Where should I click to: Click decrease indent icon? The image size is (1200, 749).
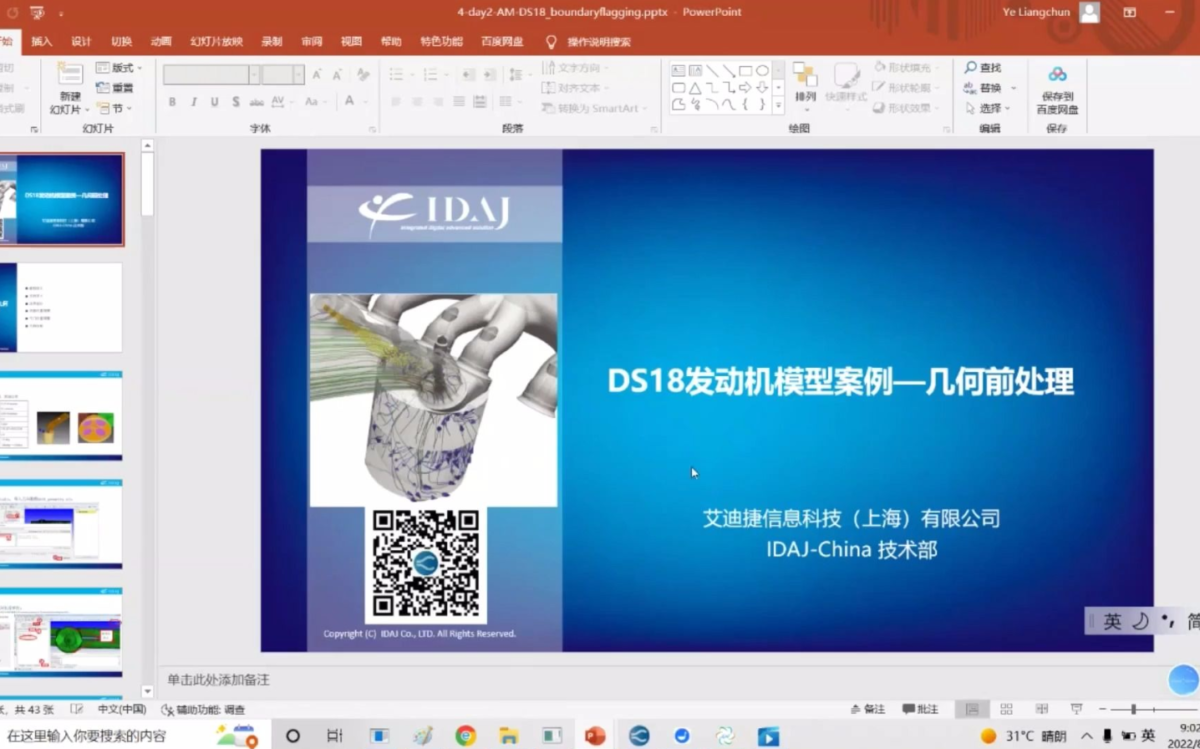(471, 75)
